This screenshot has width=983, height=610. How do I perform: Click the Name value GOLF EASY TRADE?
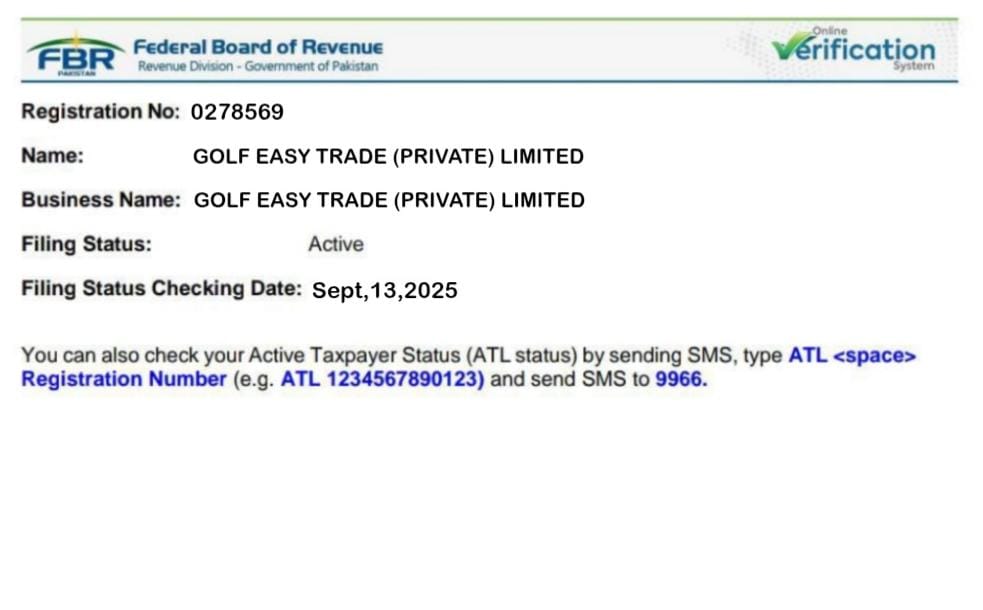(x=388, y=157)
